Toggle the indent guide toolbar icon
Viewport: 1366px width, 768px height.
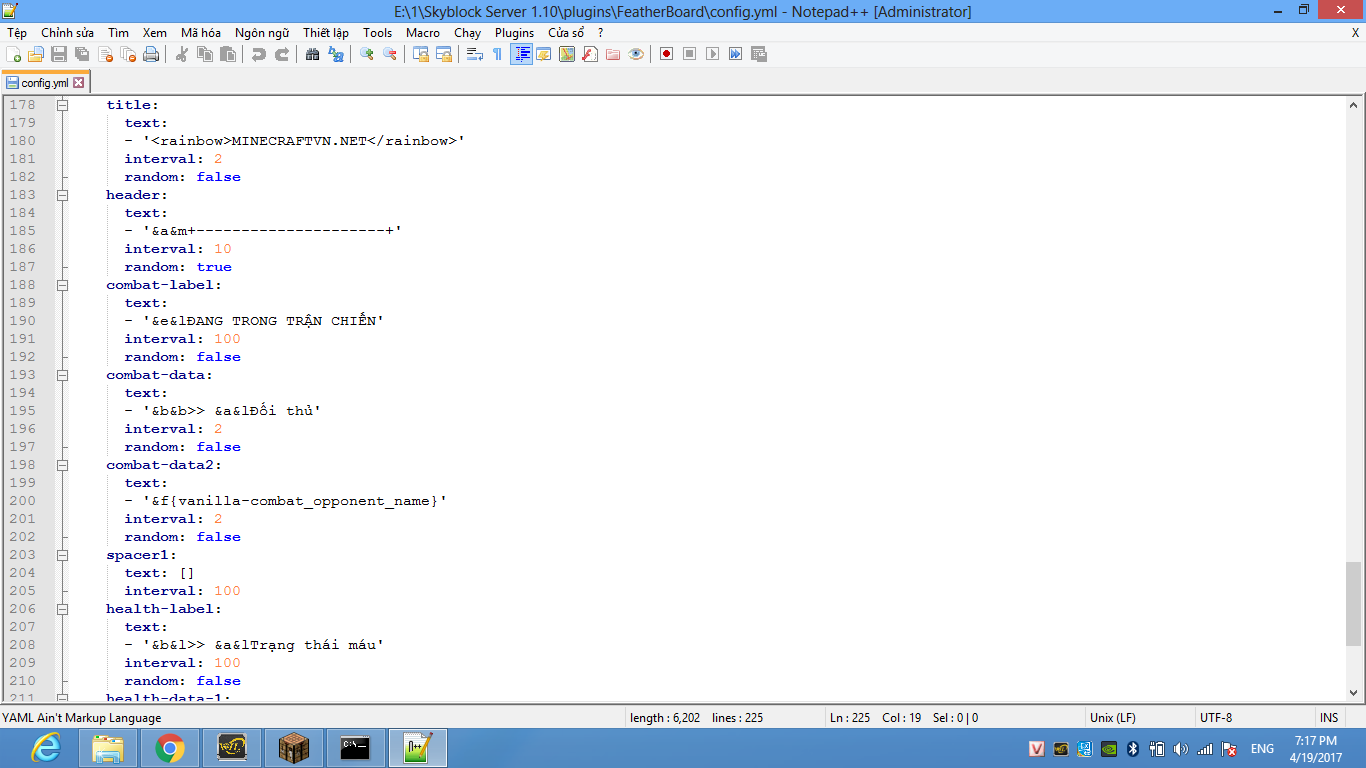click(x=521, y=54)
